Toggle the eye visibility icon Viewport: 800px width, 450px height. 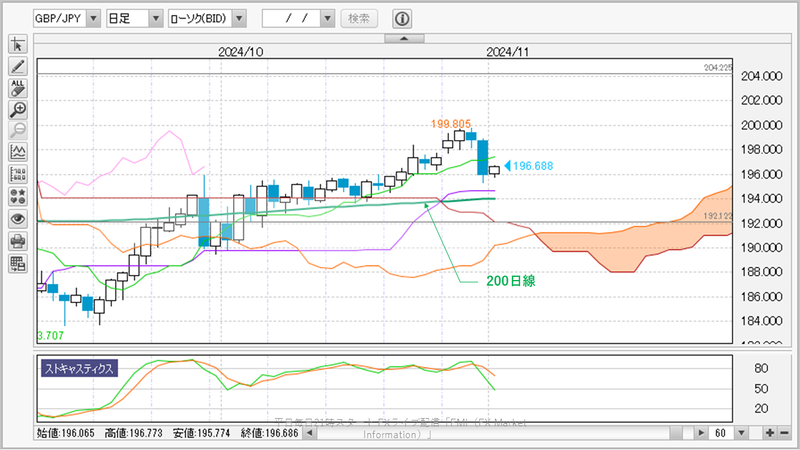[18, 219]
